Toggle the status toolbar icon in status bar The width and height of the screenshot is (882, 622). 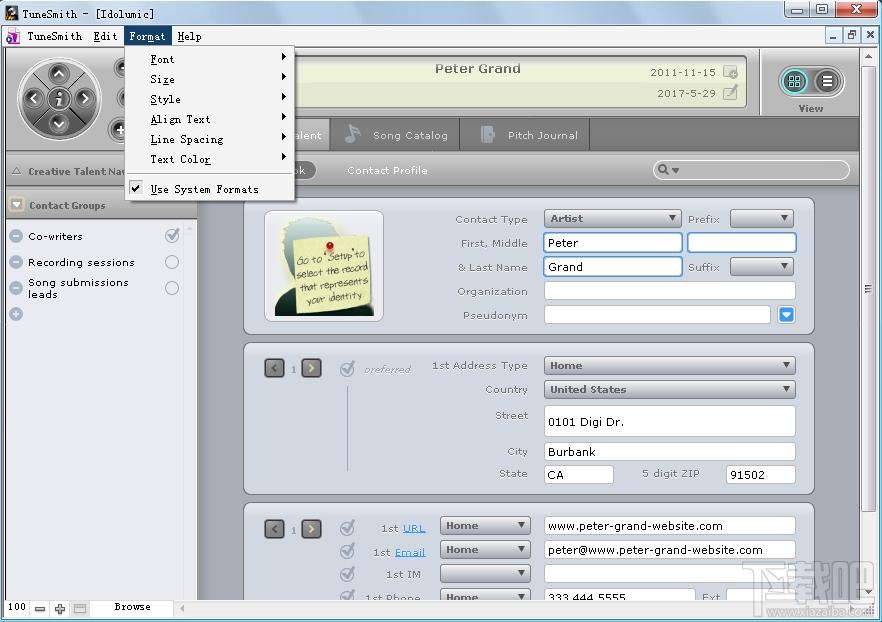pos(80,609)
